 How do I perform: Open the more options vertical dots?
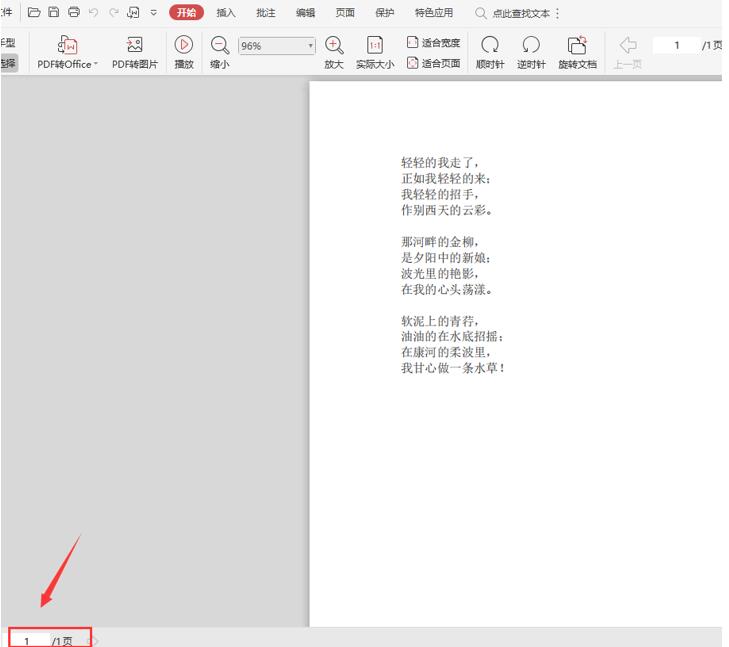point(557,13)
